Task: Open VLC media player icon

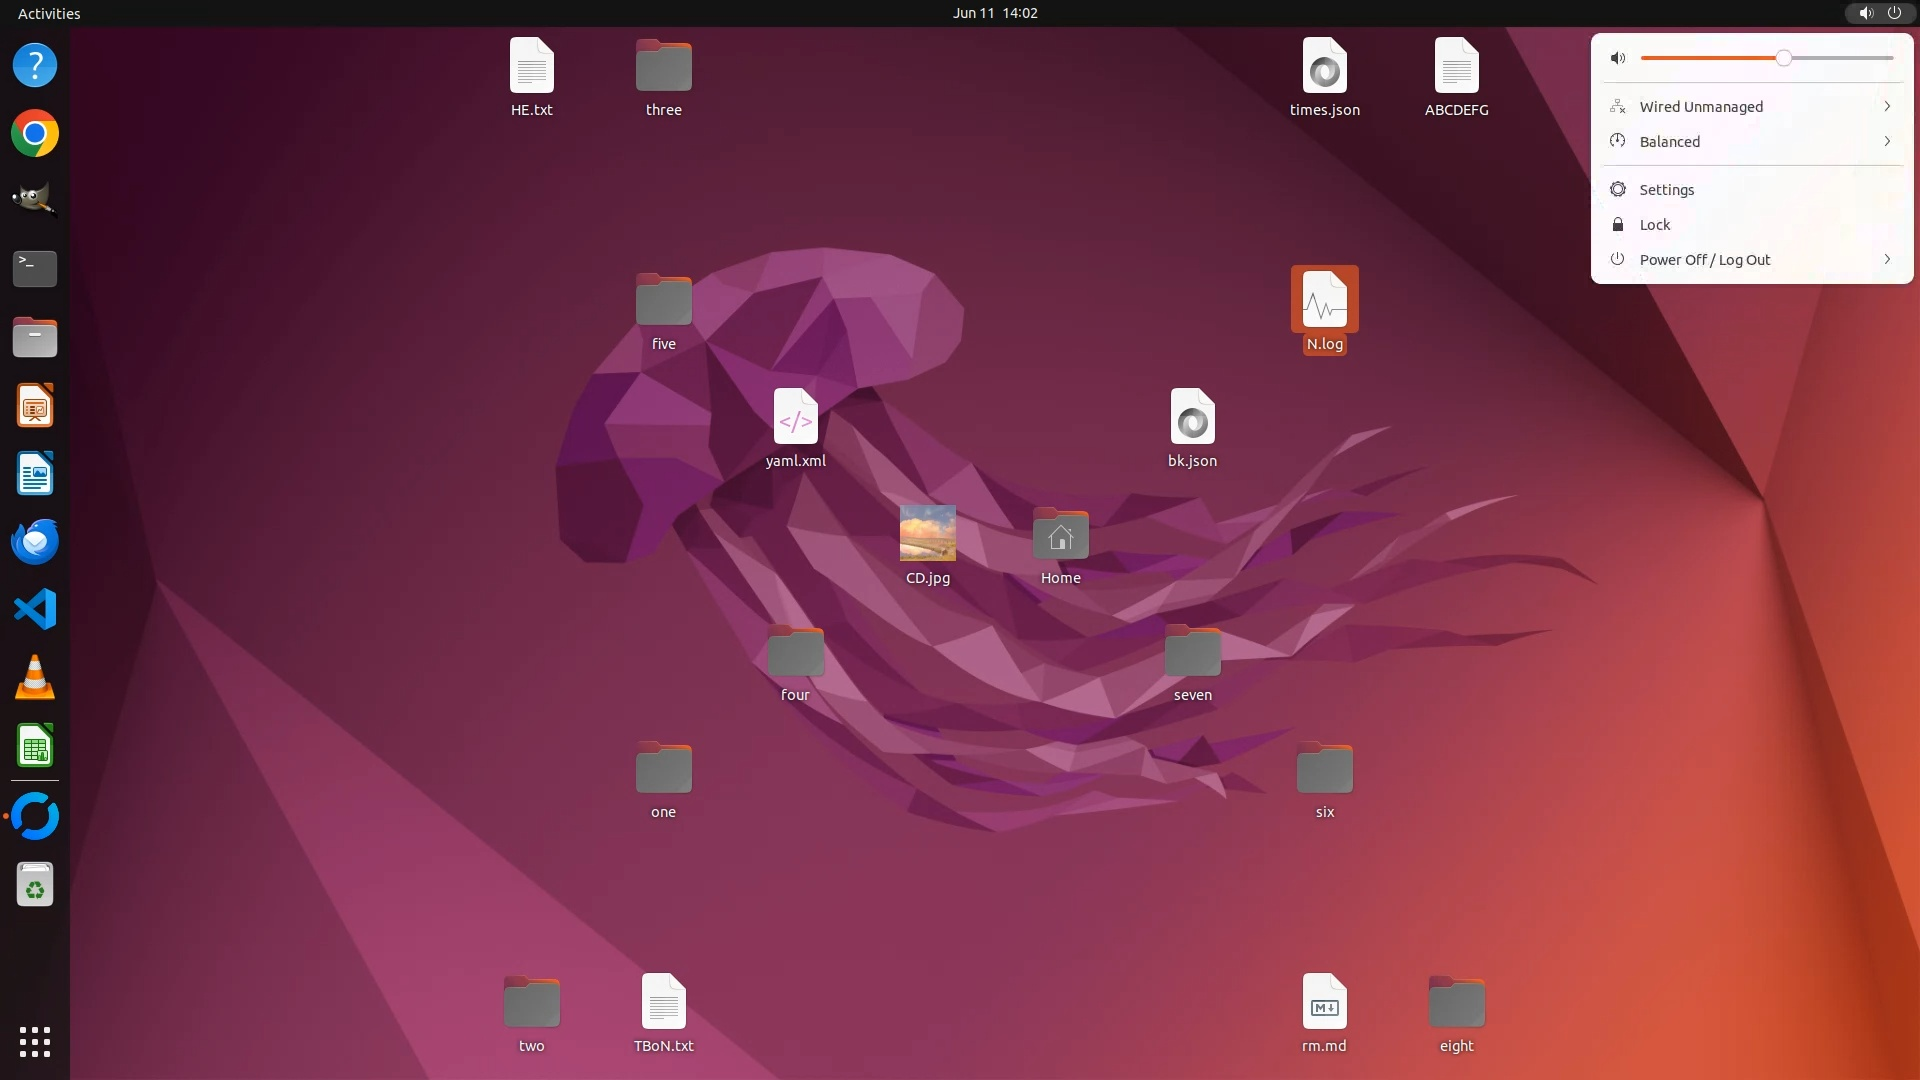Action: [x=35, y=678]
